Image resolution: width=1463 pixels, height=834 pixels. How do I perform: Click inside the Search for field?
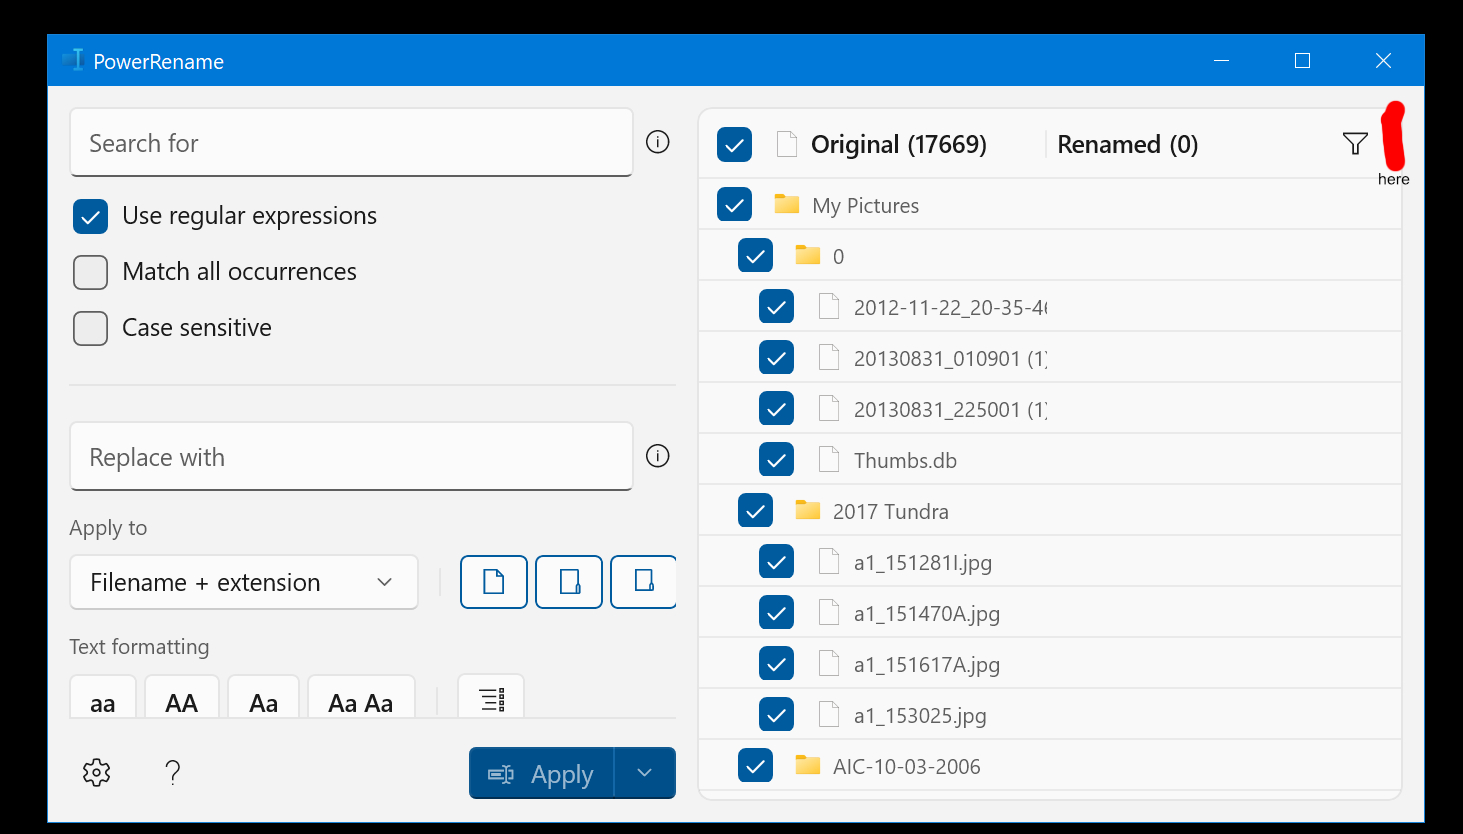(x=350, y=142)
